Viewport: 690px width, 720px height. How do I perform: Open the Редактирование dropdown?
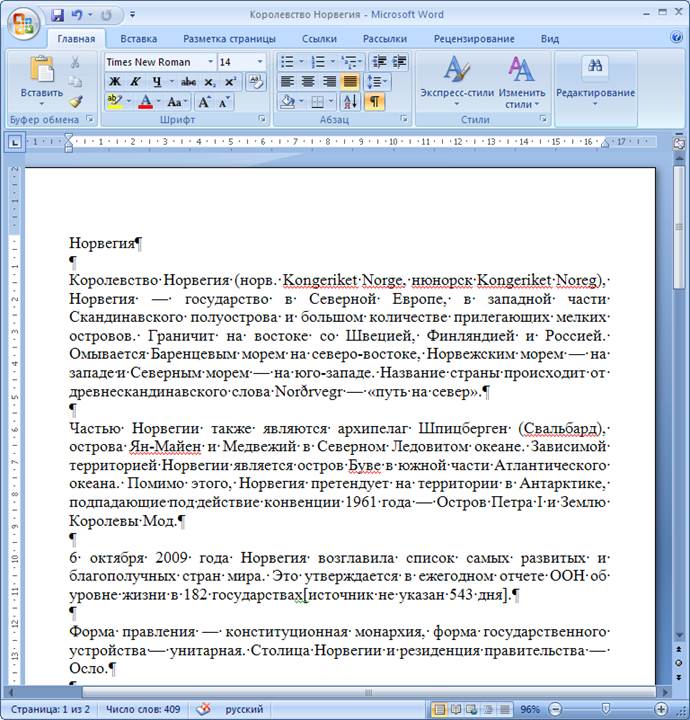(595, 82)
